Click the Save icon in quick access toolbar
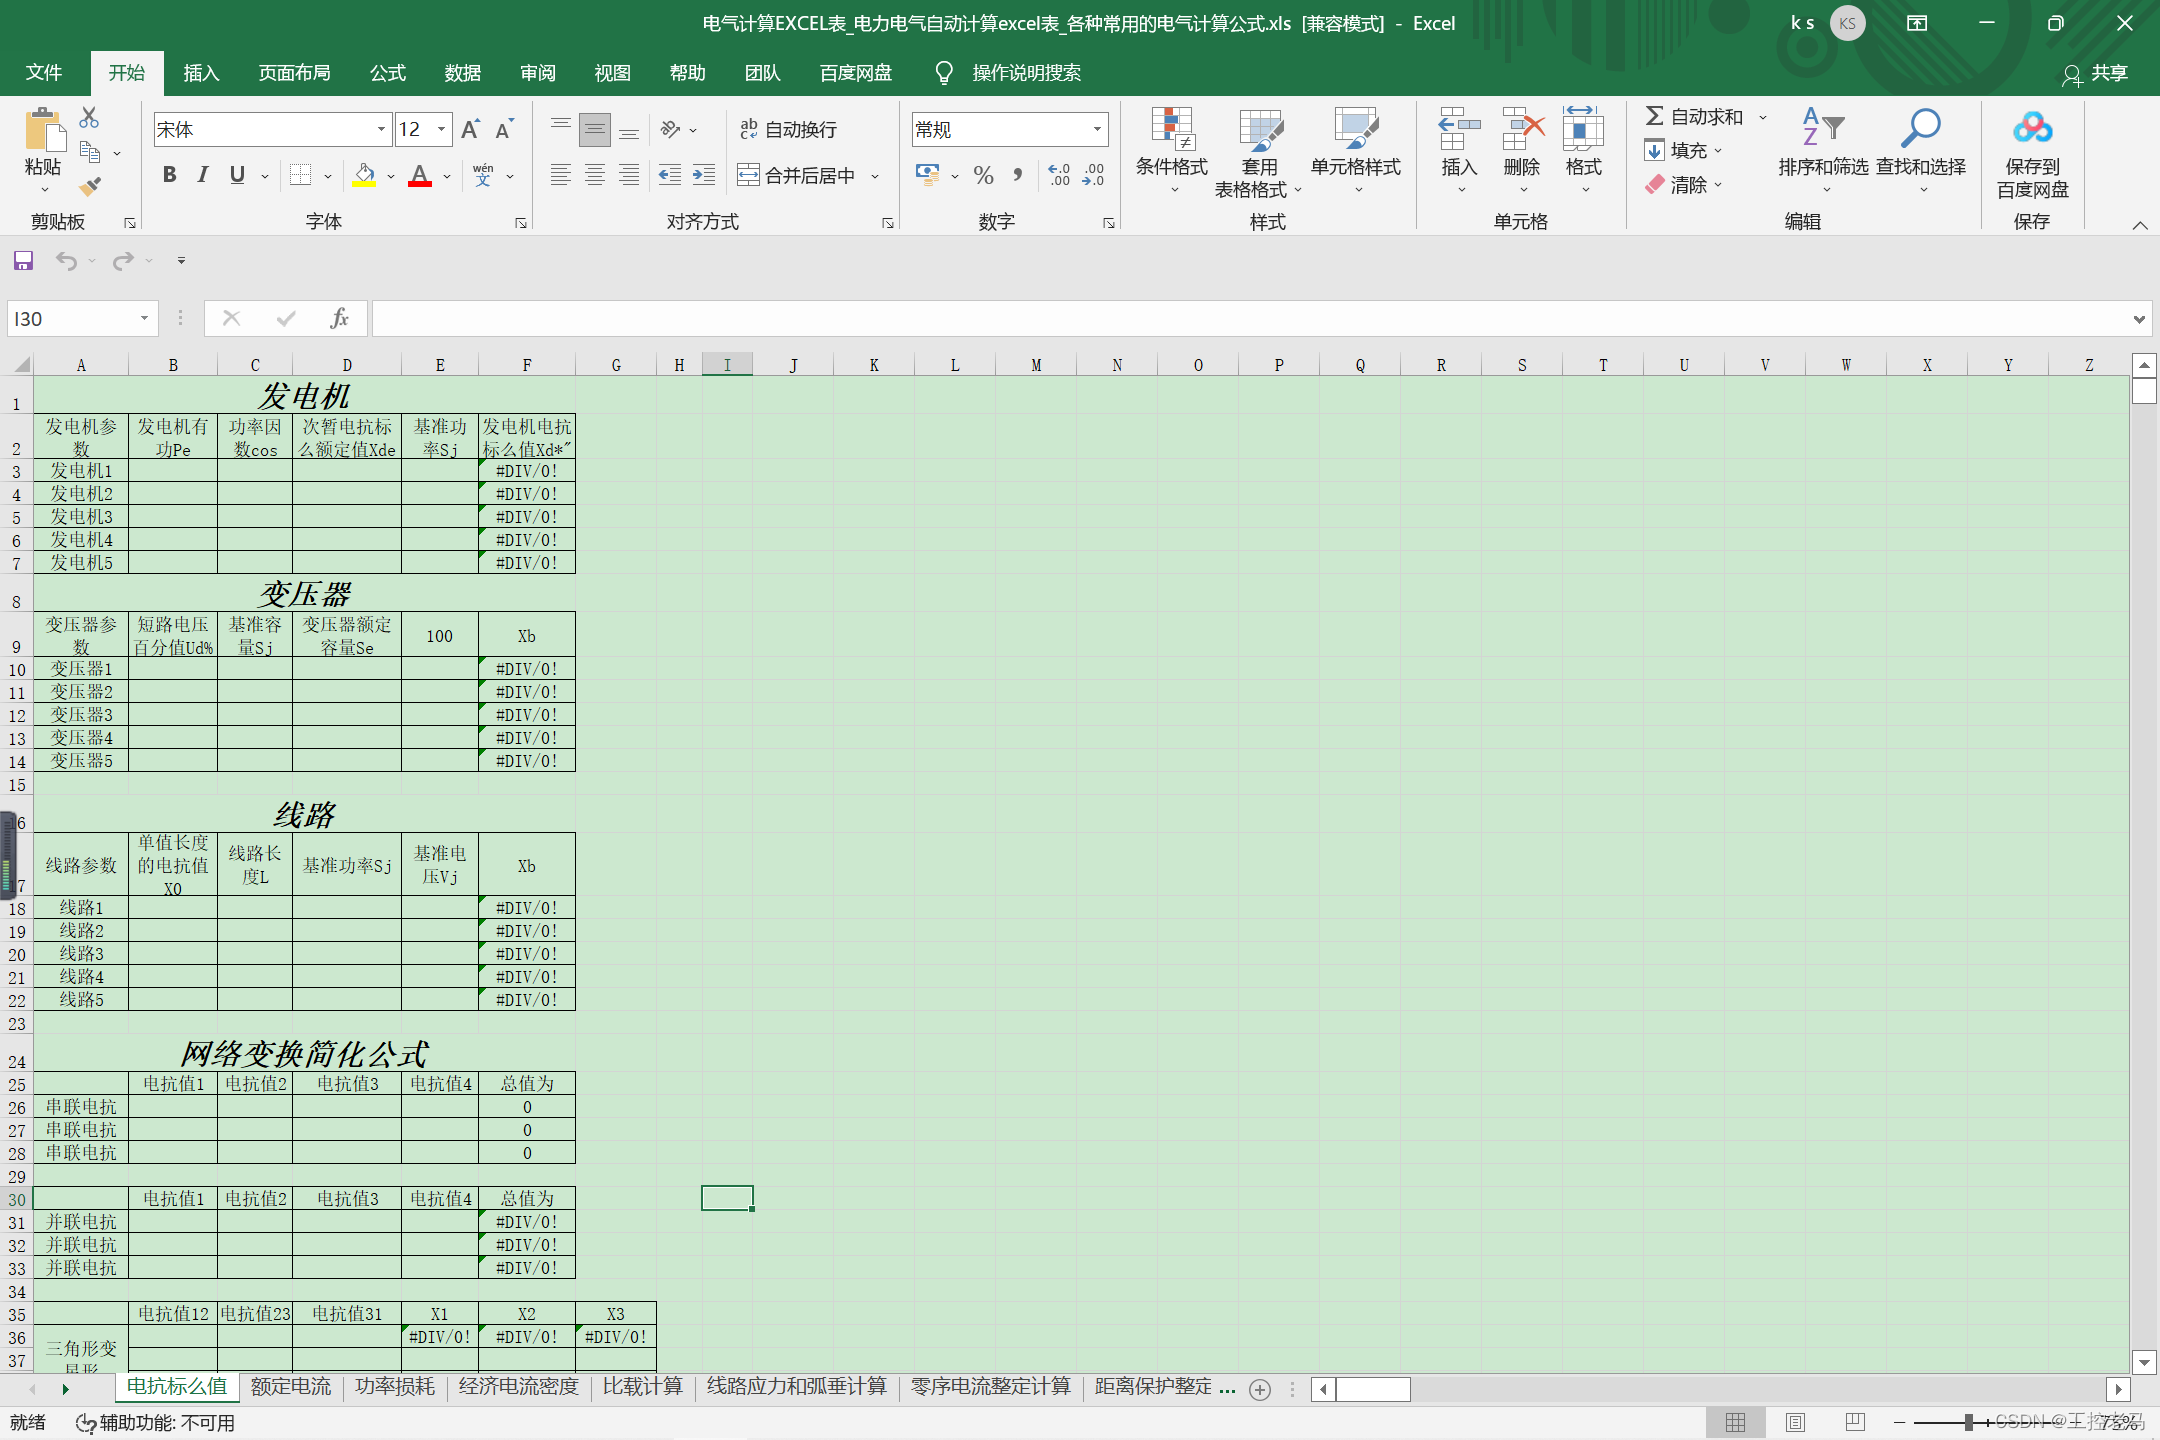This screenshot has width=2160, height=1440. point(23,261)
